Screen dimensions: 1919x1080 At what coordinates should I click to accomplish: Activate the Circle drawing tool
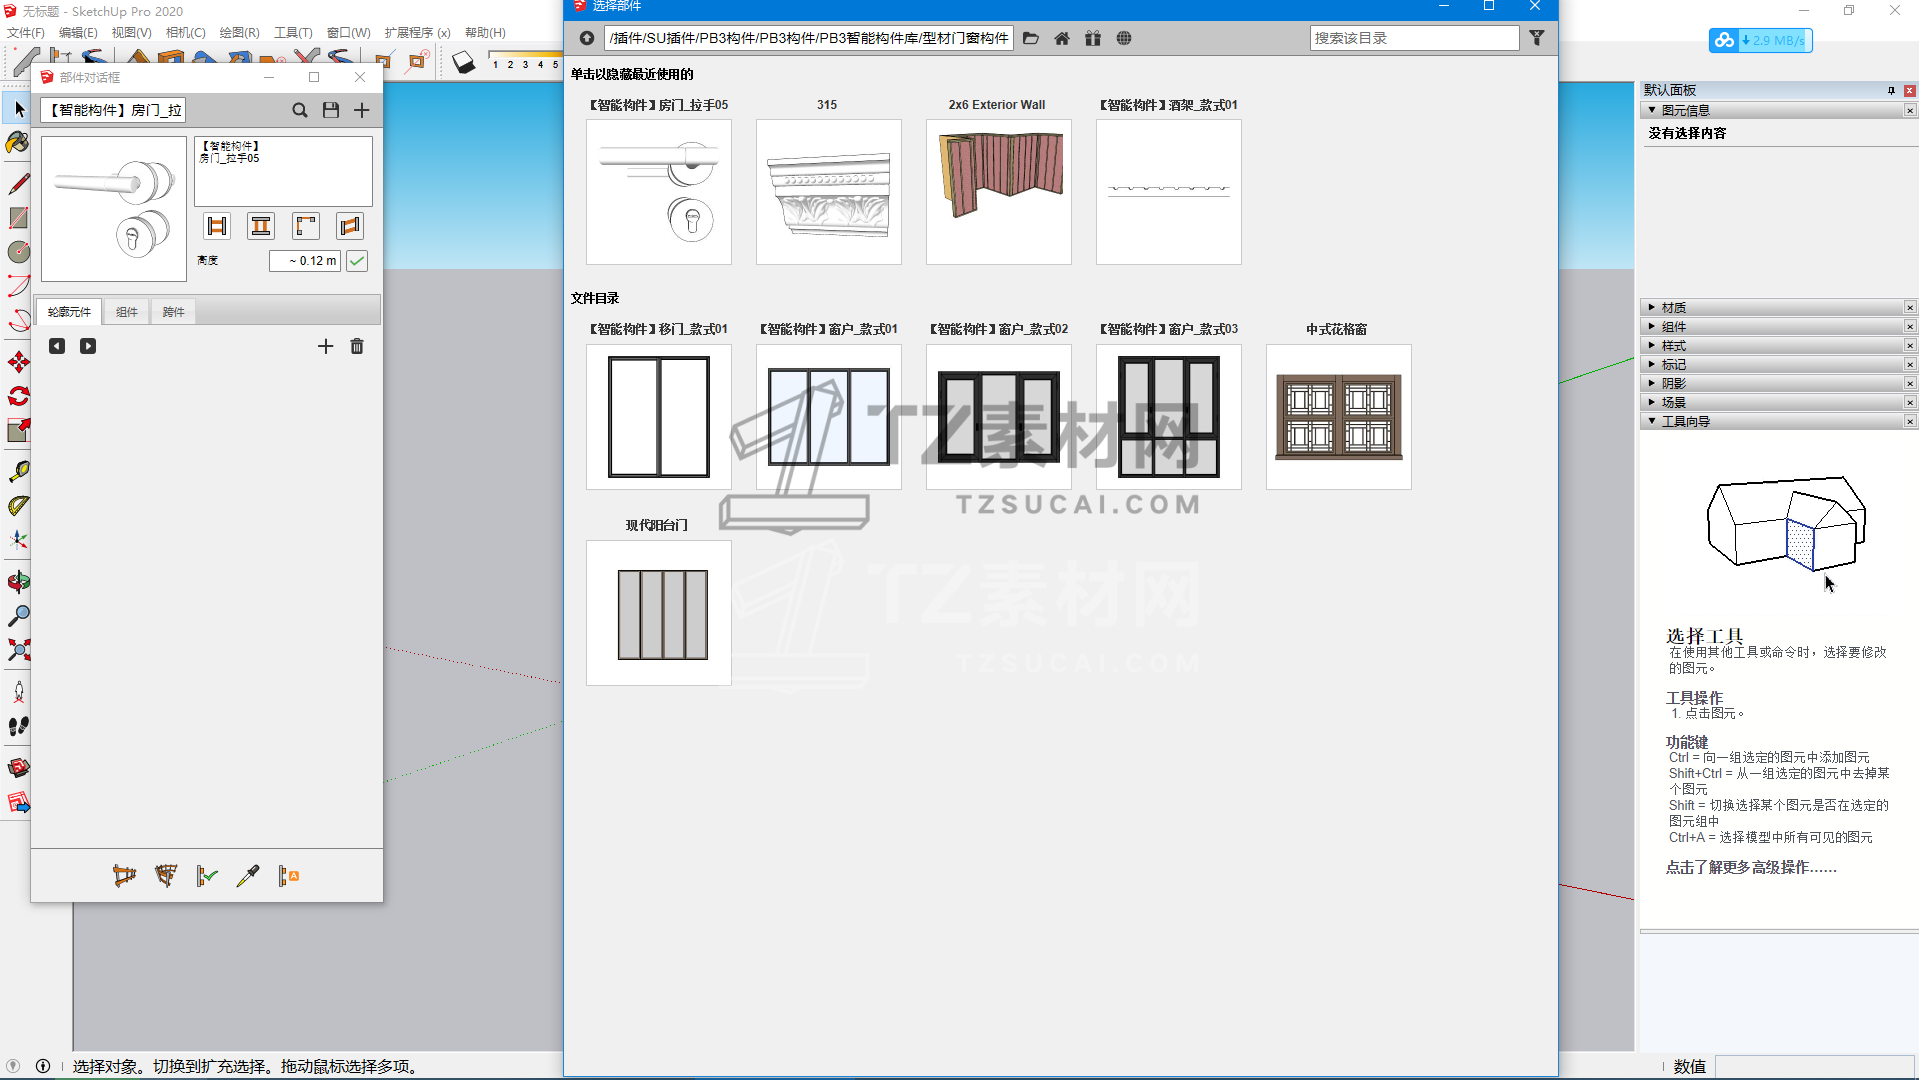click(18, 252)
